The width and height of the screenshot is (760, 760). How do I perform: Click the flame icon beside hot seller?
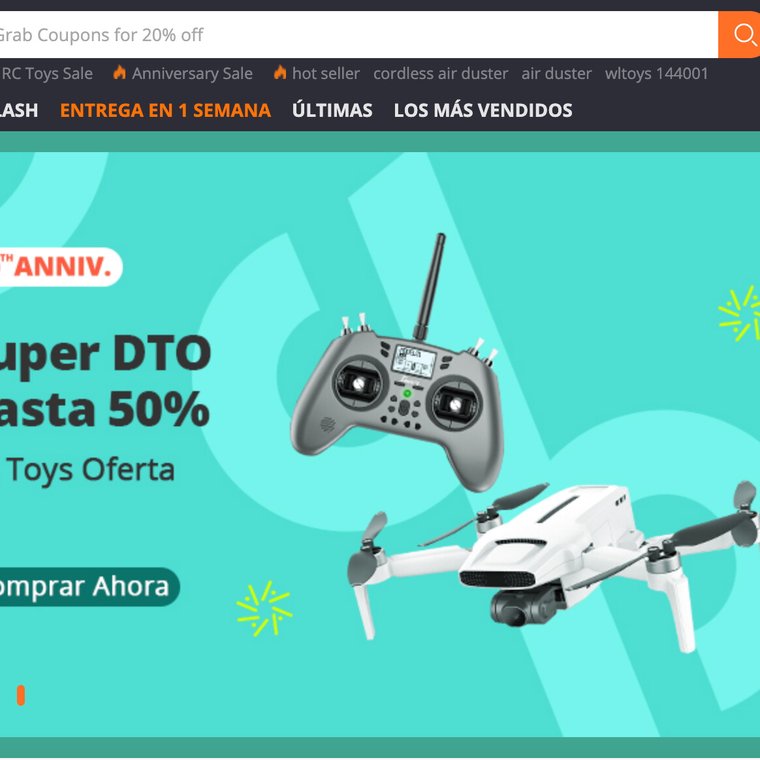point(280,73)
